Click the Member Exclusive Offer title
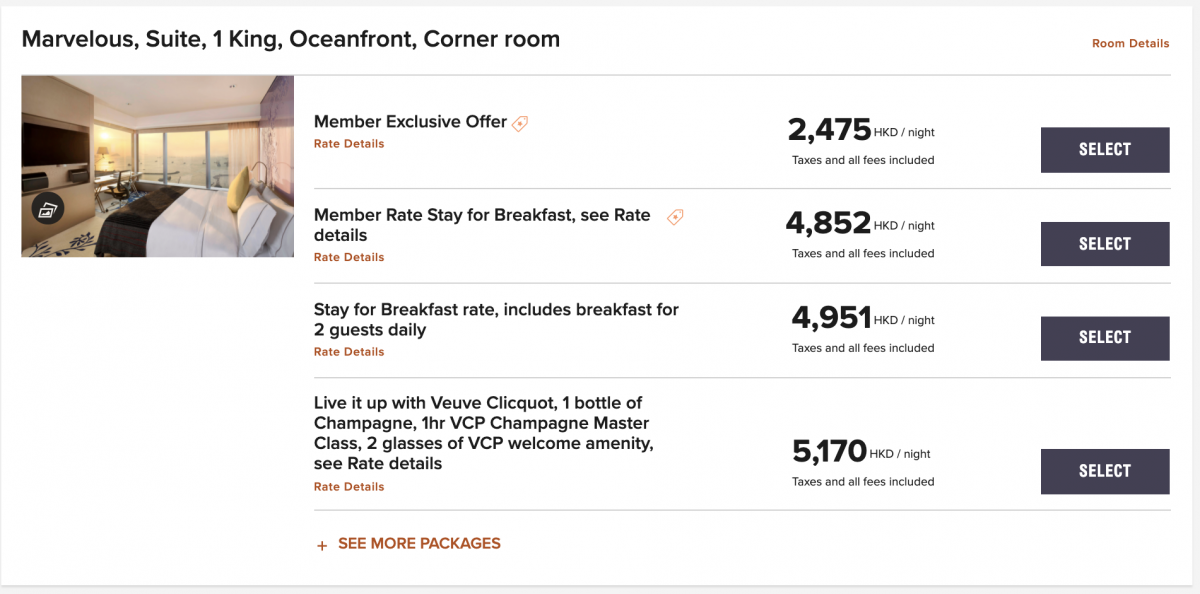1200x594 pixels. click(410, 122)
